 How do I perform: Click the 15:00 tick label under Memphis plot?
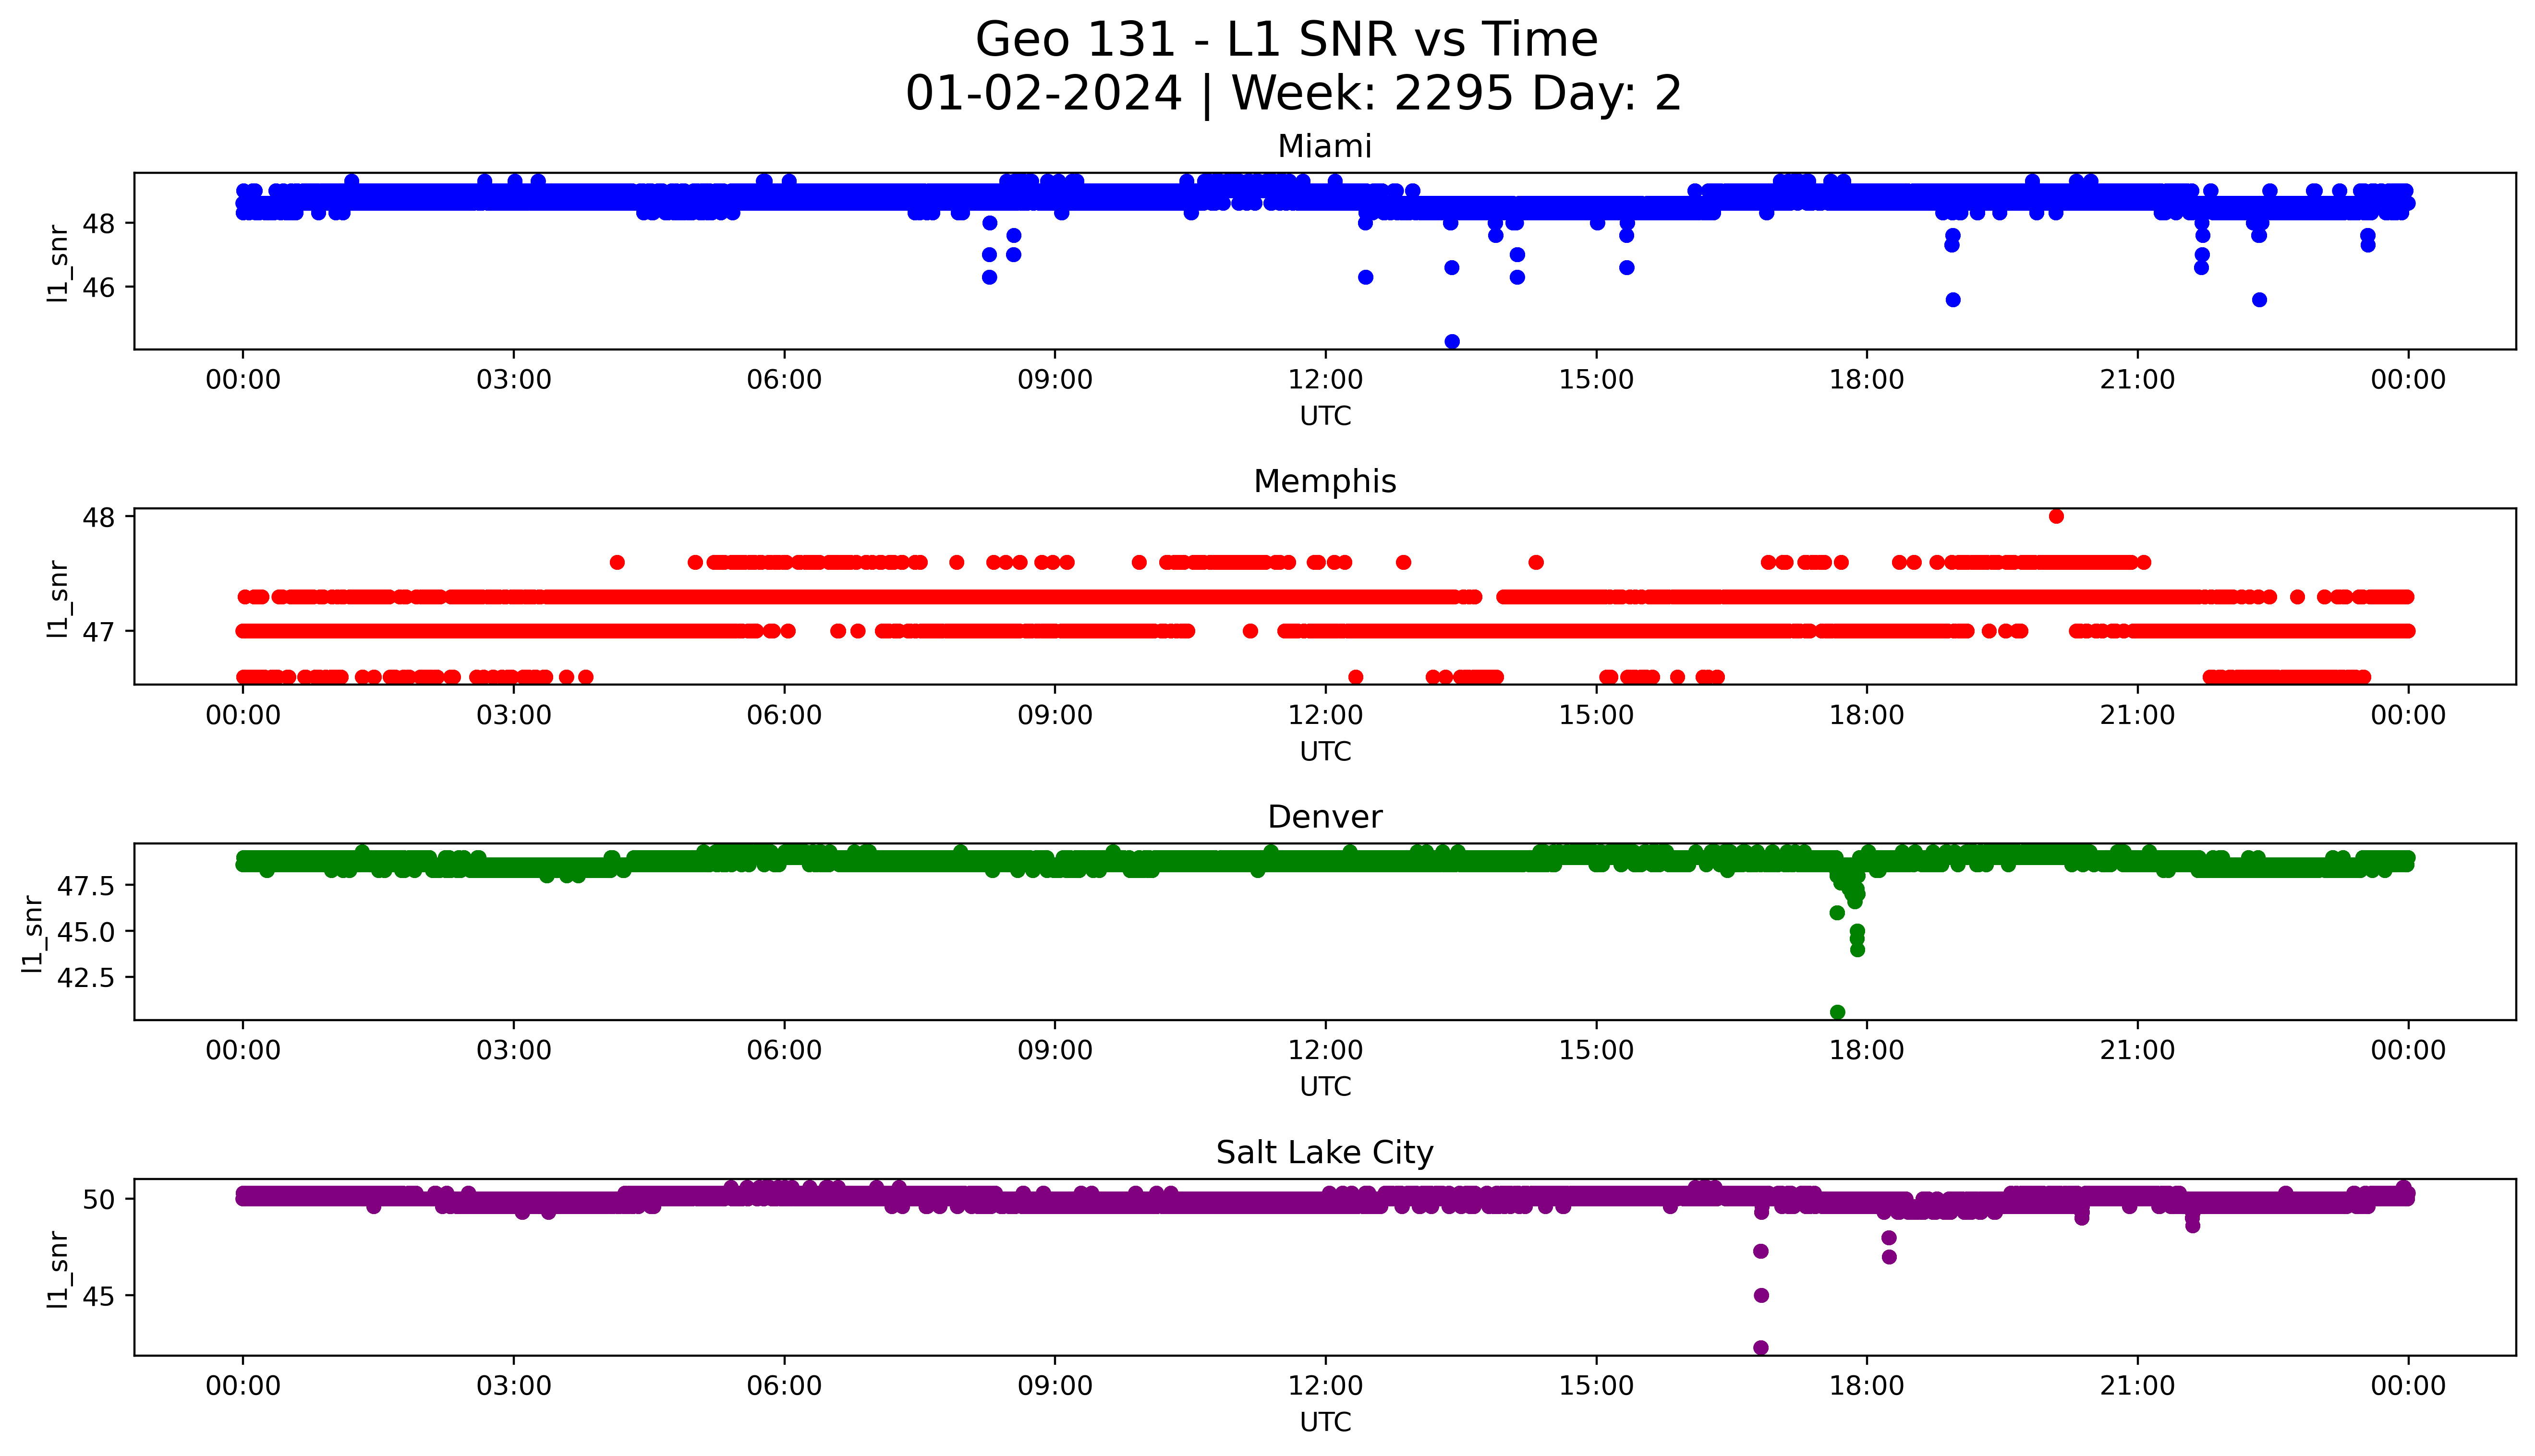click(1597, 715)
